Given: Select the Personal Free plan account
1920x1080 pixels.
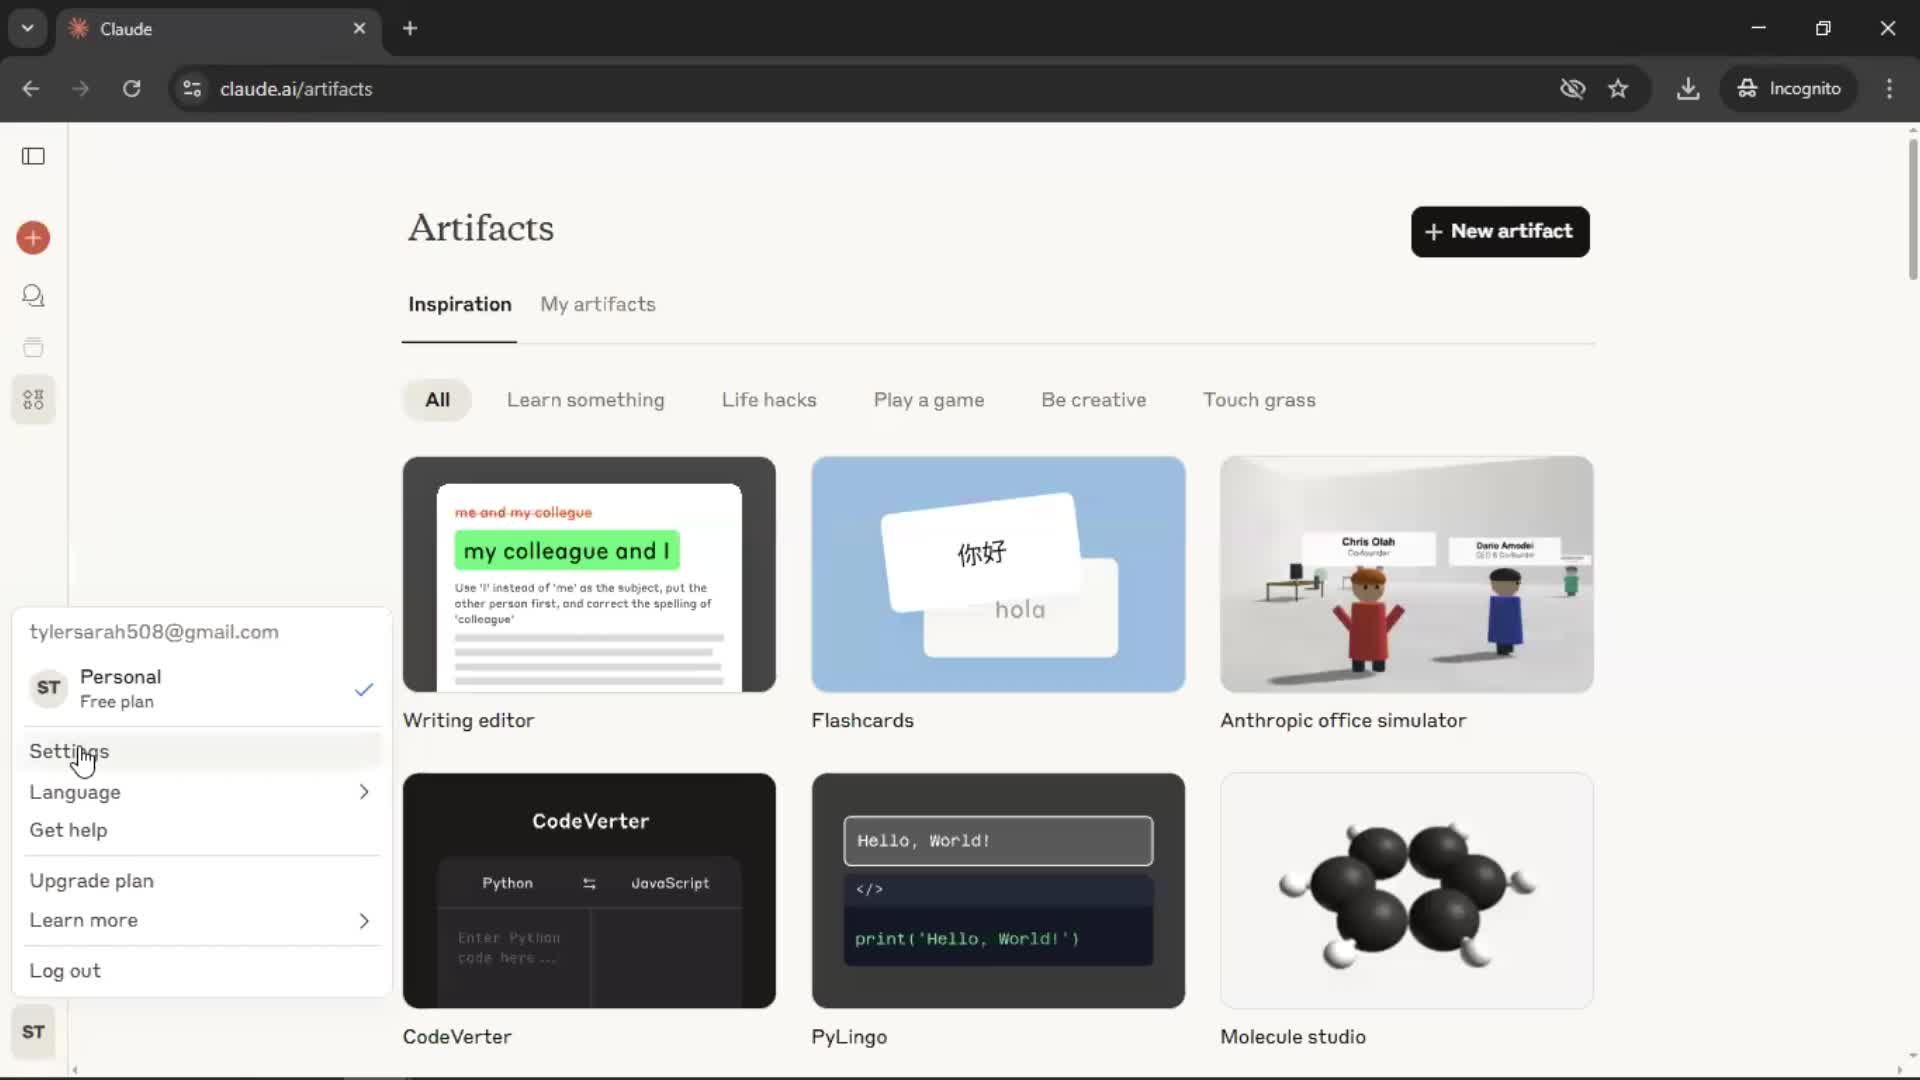Looking at the screenshot, I should coord(201,688).
